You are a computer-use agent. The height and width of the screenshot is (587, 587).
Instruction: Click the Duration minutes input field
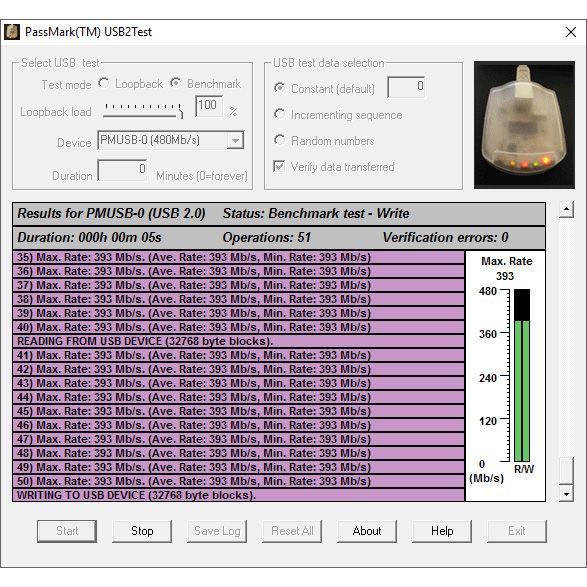click(122, 170)
